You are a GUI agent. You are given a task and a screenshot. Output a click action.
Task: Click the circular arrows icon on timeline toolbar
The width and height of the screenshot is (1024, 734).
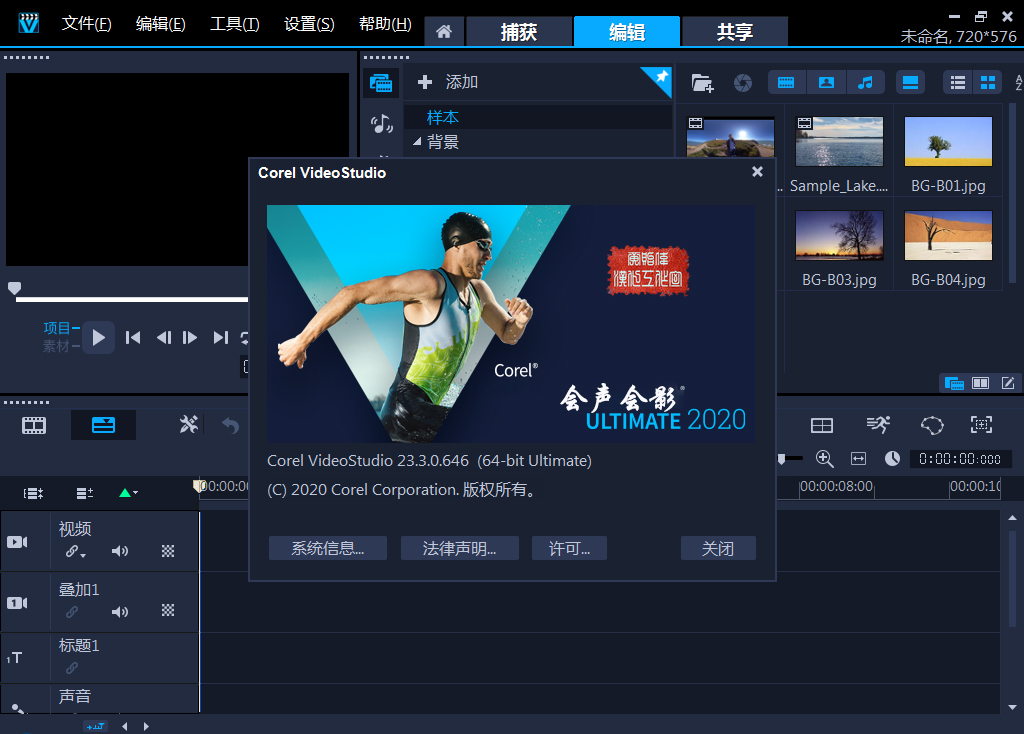coord(932,425)
